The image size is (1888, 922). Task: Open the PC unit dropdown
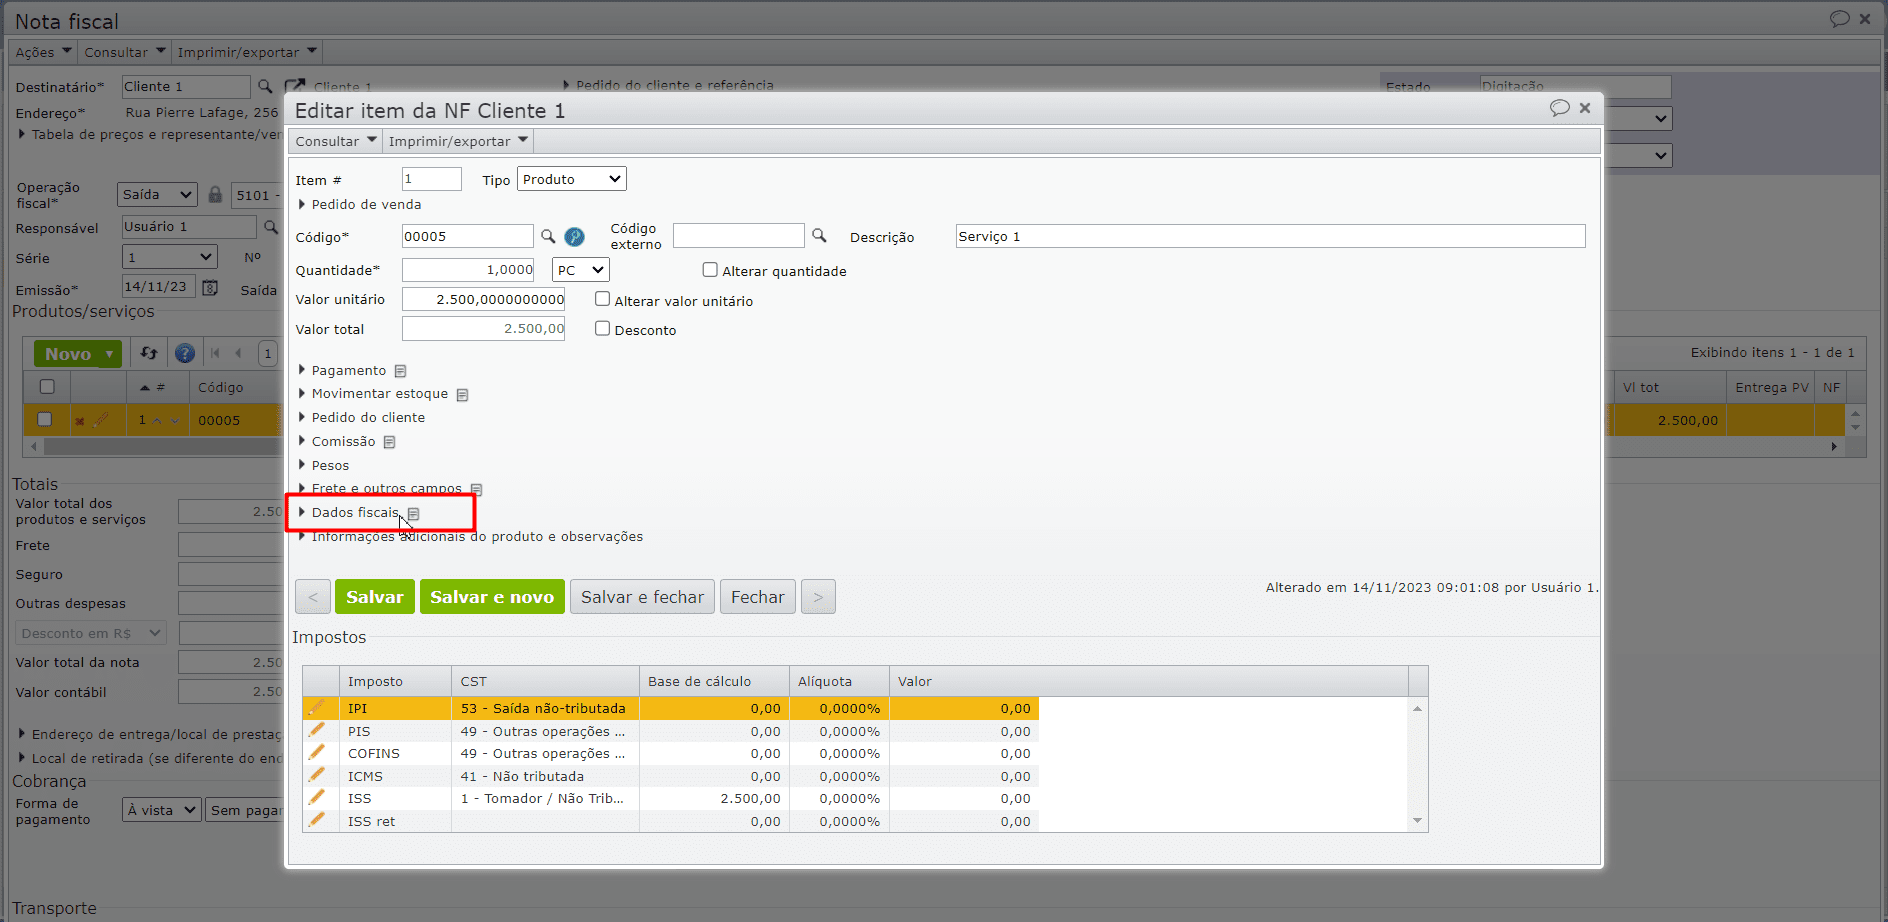580,270
